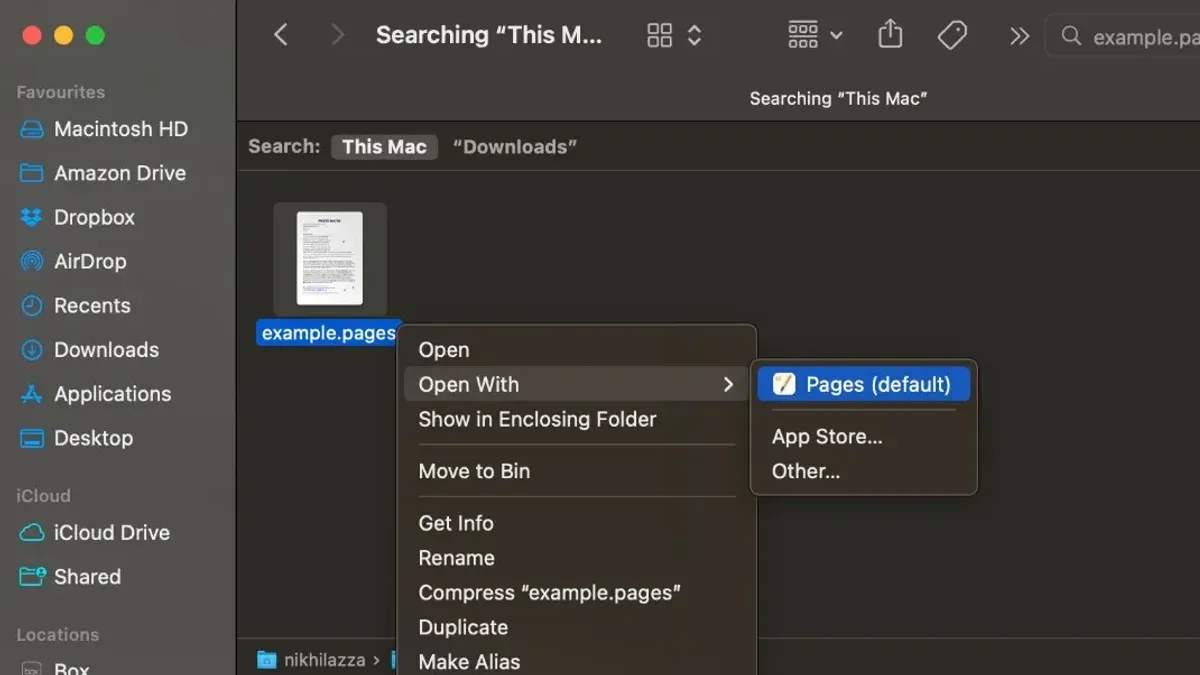
Task: Choose Show in Enclosing Folder
Action: [x=576, y=419]
